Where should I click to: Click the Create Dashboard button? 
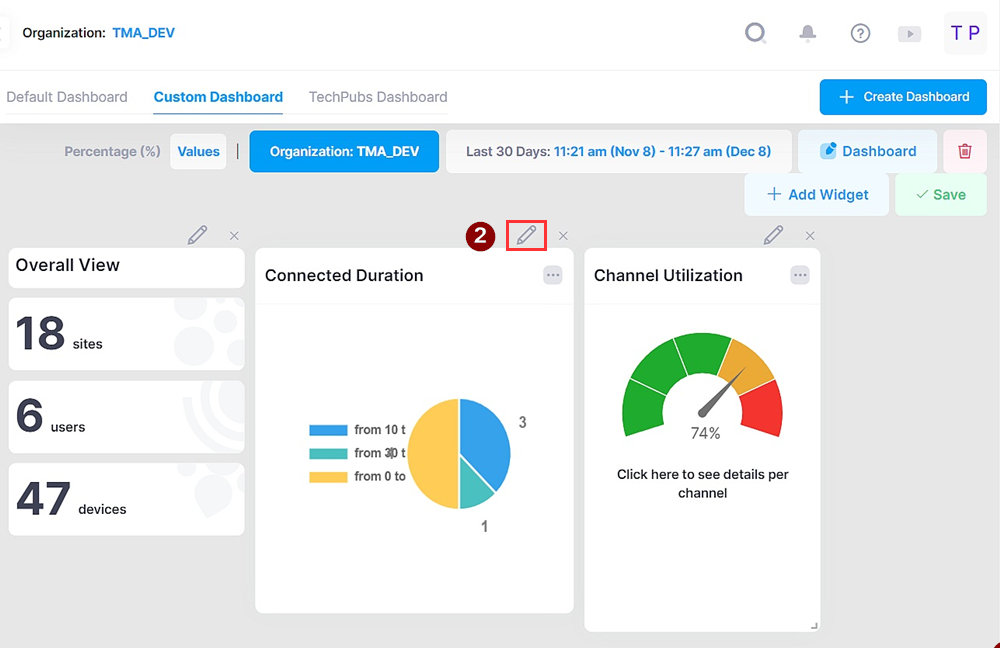pos(903,97)
